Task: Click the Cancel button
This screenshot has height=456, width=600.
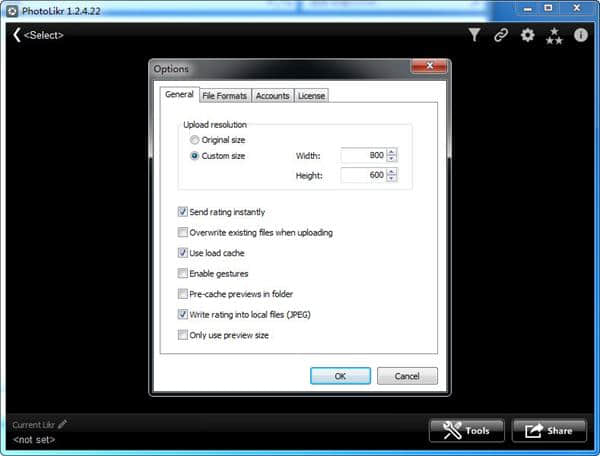Action: (407, 376)
